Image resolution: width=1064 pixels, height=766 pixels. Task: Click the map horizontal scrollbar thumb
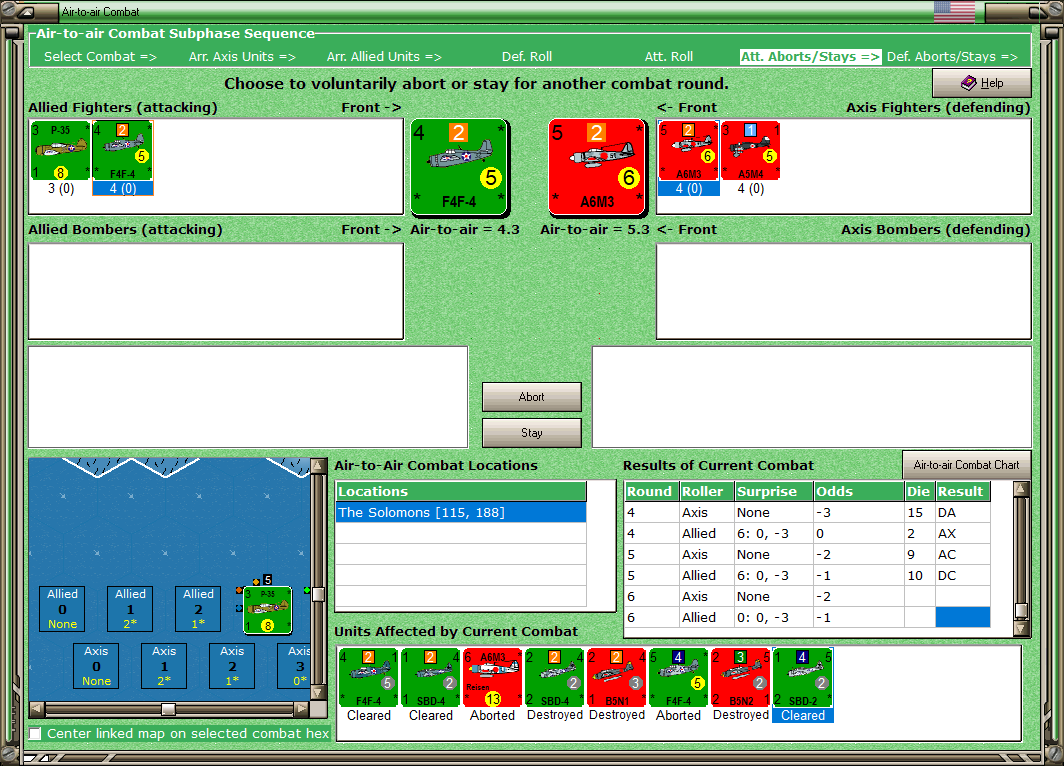[x=168, y=709]
